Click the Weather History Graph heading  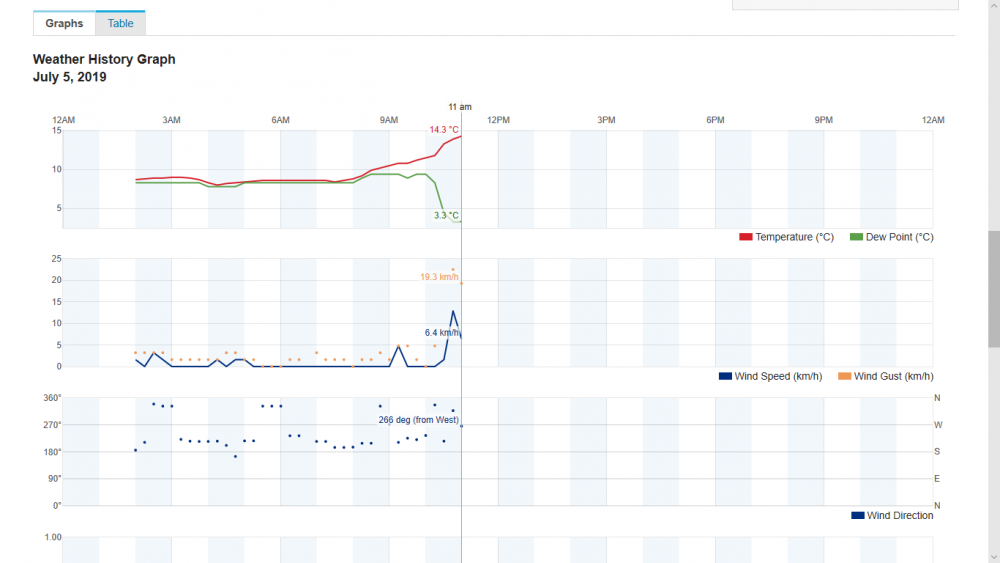click(104, 59)
